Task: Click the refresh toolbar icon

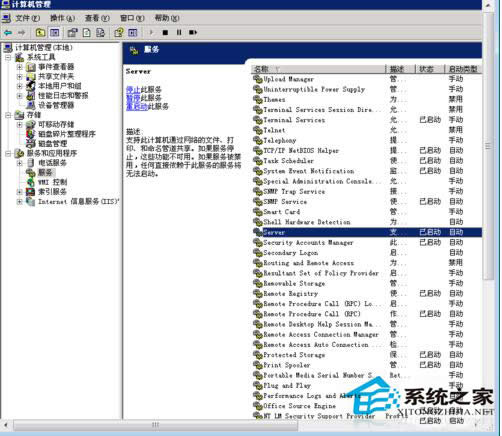Action: 87,32
